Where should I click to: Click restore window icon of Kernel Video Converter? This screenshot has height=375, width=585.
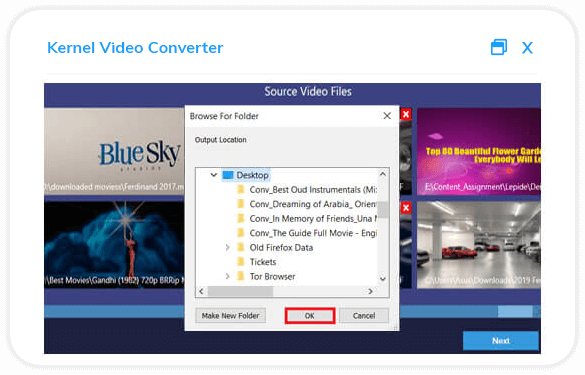point(499,47)
